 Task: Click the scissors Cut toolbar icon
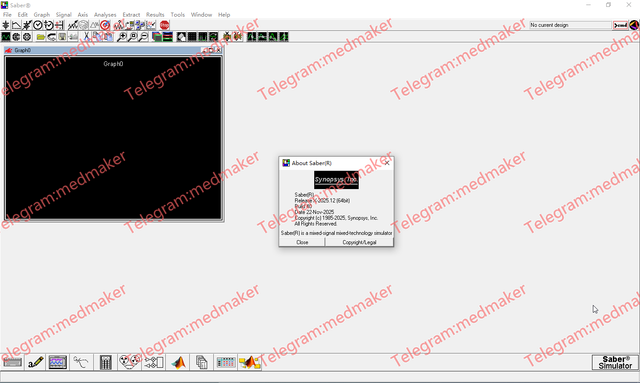pos(86,37)
